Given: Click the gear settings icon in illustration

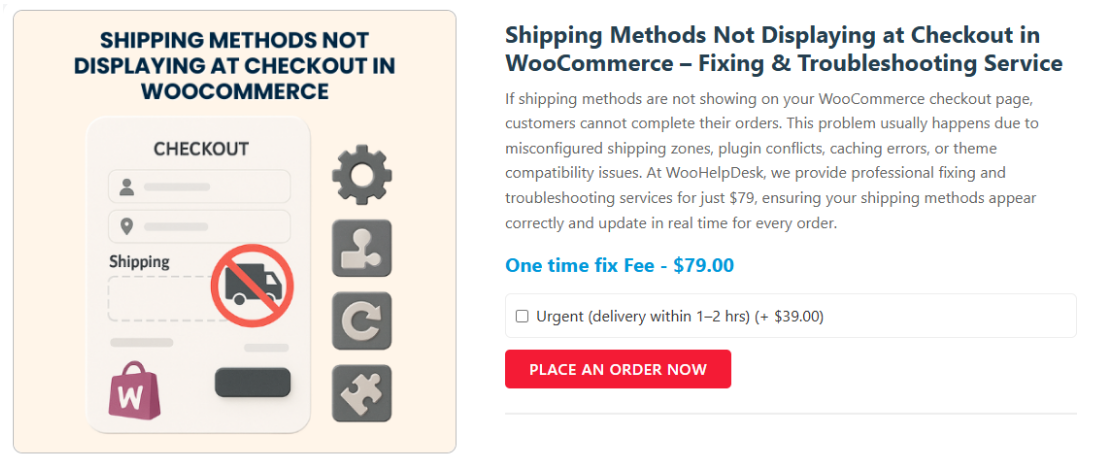Looking at the screenshot, I should tap(361, 175).
